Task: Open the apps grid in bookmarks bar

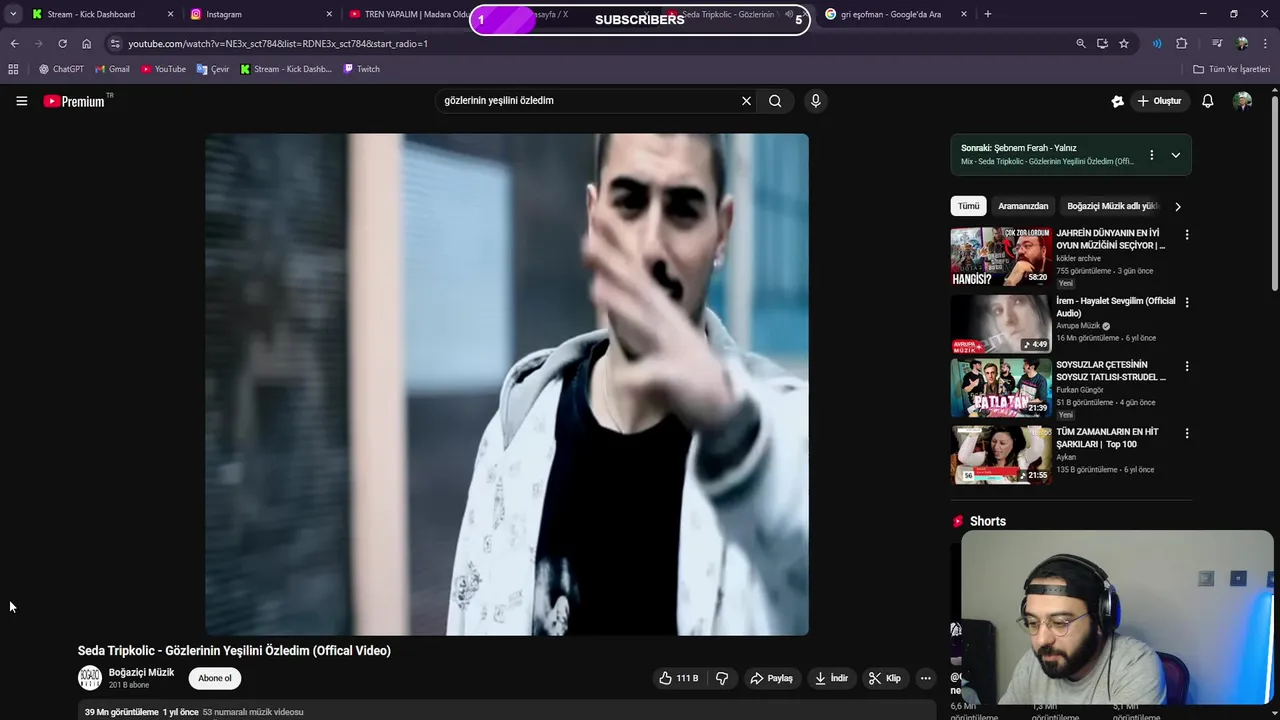Action: click(x=13, y=69)
